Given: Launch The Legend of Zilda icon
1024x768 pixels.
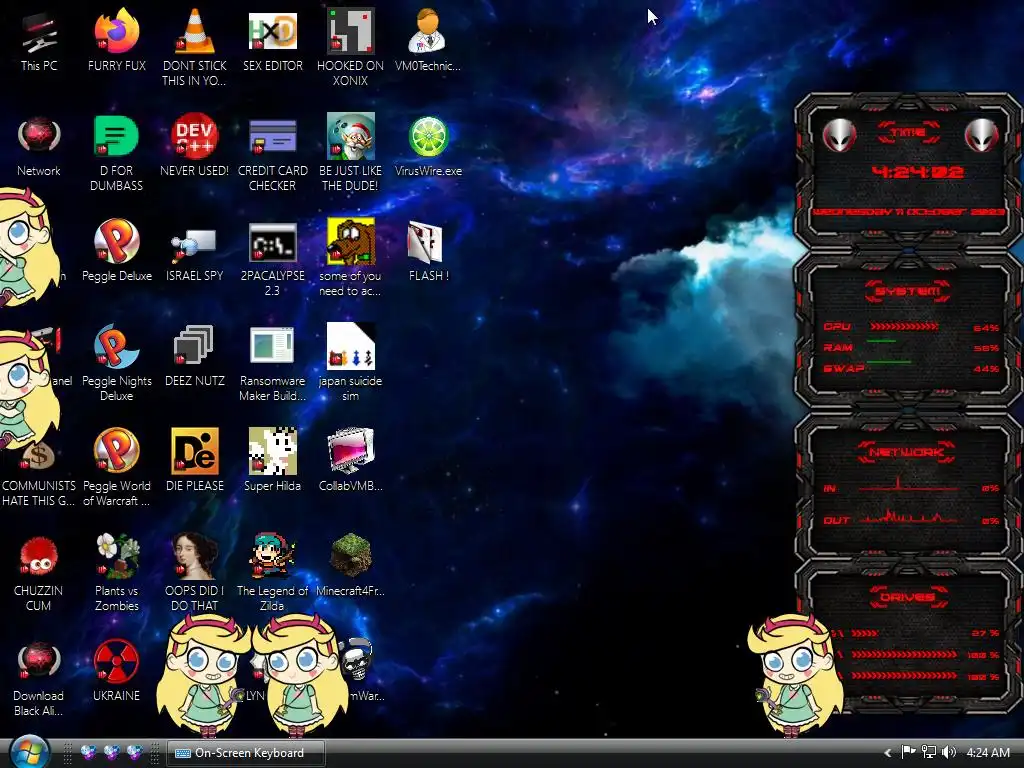Looking at the screenshot, I should click(272, 556).
